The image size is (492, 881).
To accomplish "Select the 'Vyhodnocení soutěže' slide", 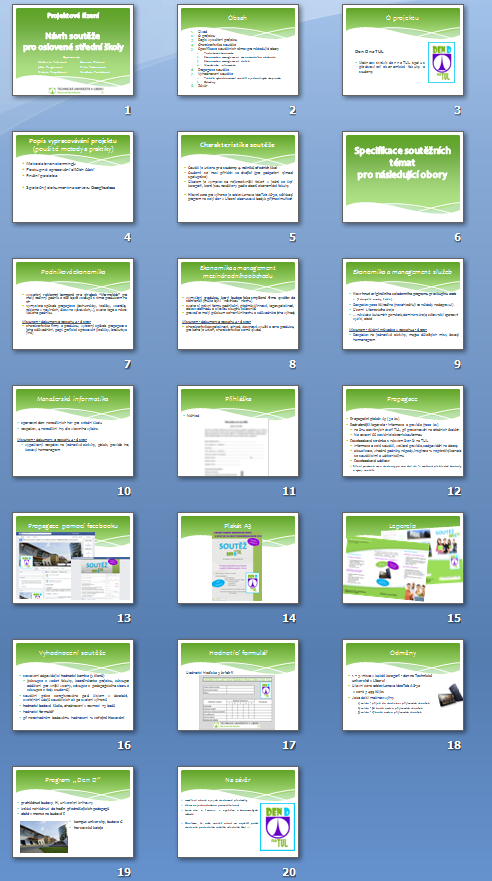I will tap(73, 685).
